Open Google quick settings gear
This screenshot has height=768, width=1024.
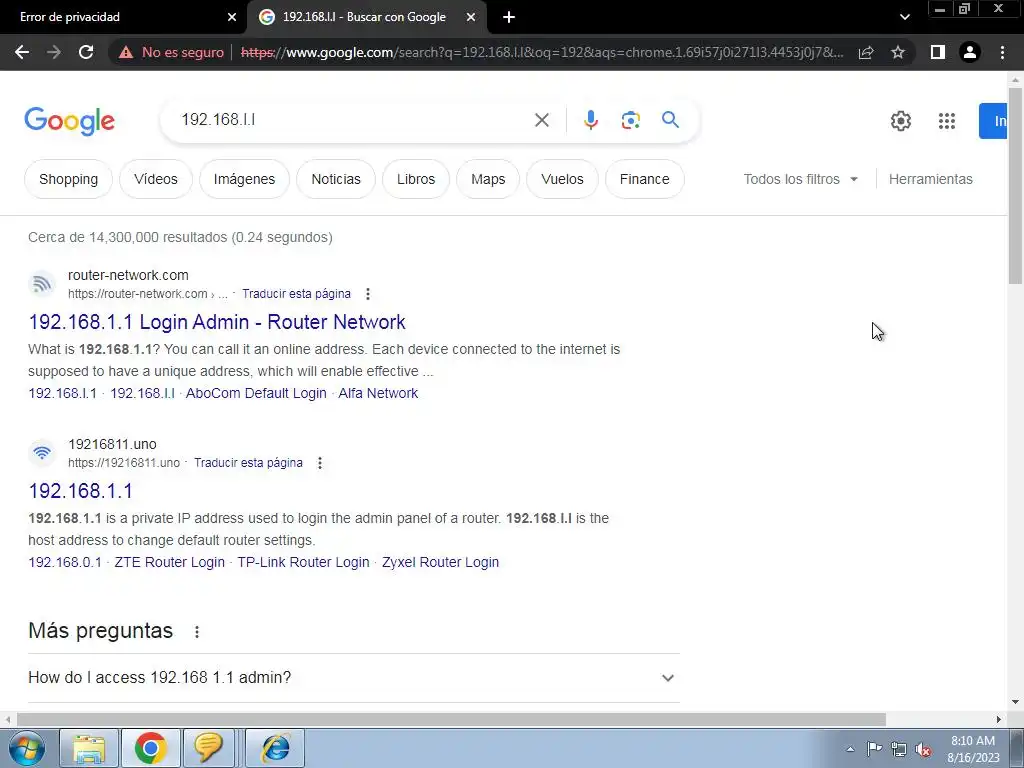tap(901, 121)
